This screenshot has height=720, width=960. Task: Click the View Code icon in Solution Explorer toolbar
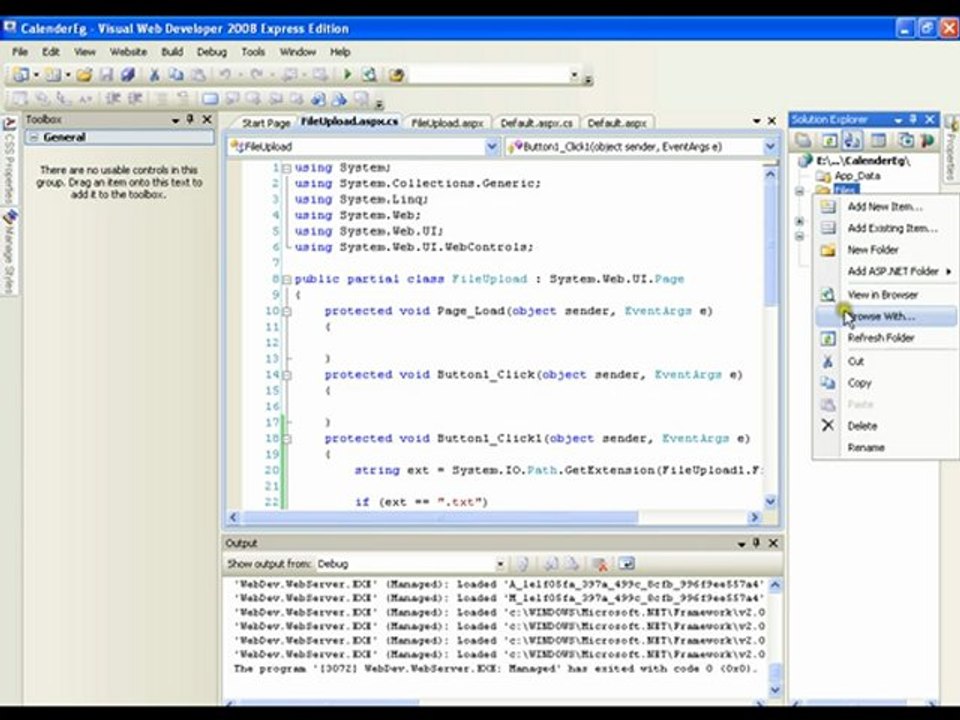click(x=879, y=140)
